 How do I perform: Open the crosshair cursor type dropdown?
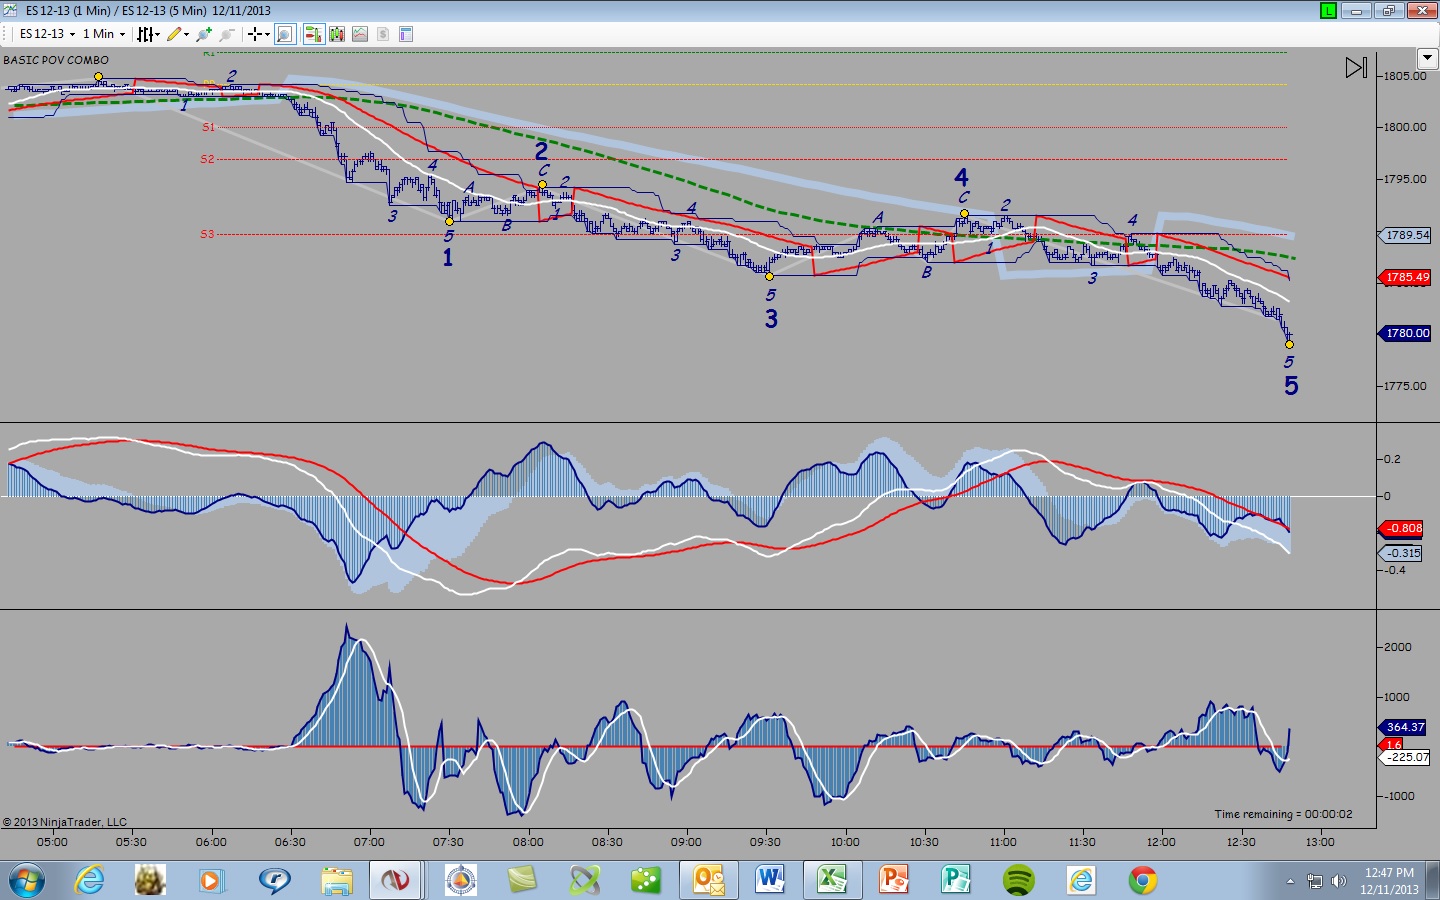point(258,34)
